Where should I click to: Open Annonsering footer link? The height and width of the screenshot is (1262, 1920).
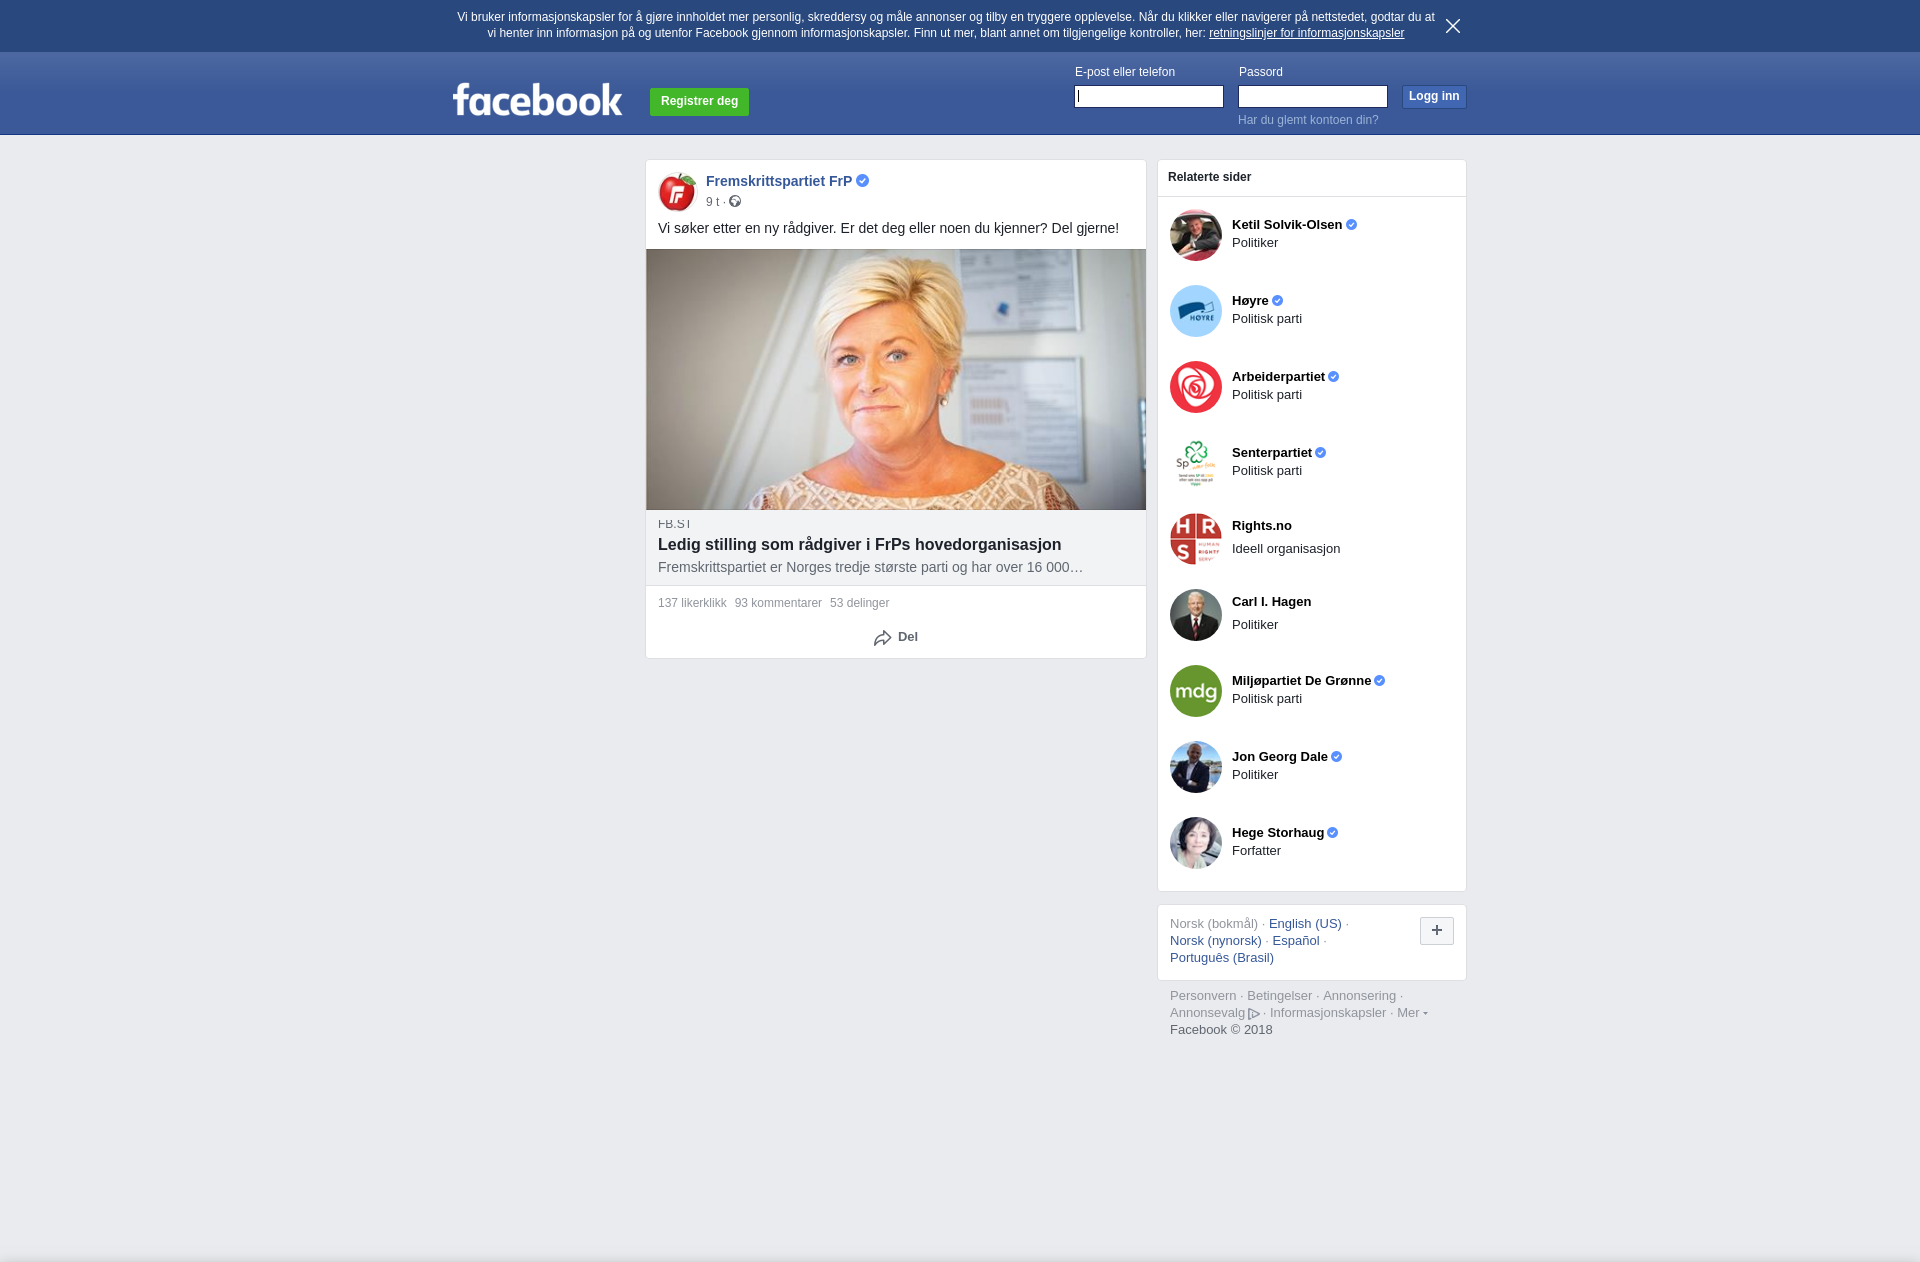1359,996
